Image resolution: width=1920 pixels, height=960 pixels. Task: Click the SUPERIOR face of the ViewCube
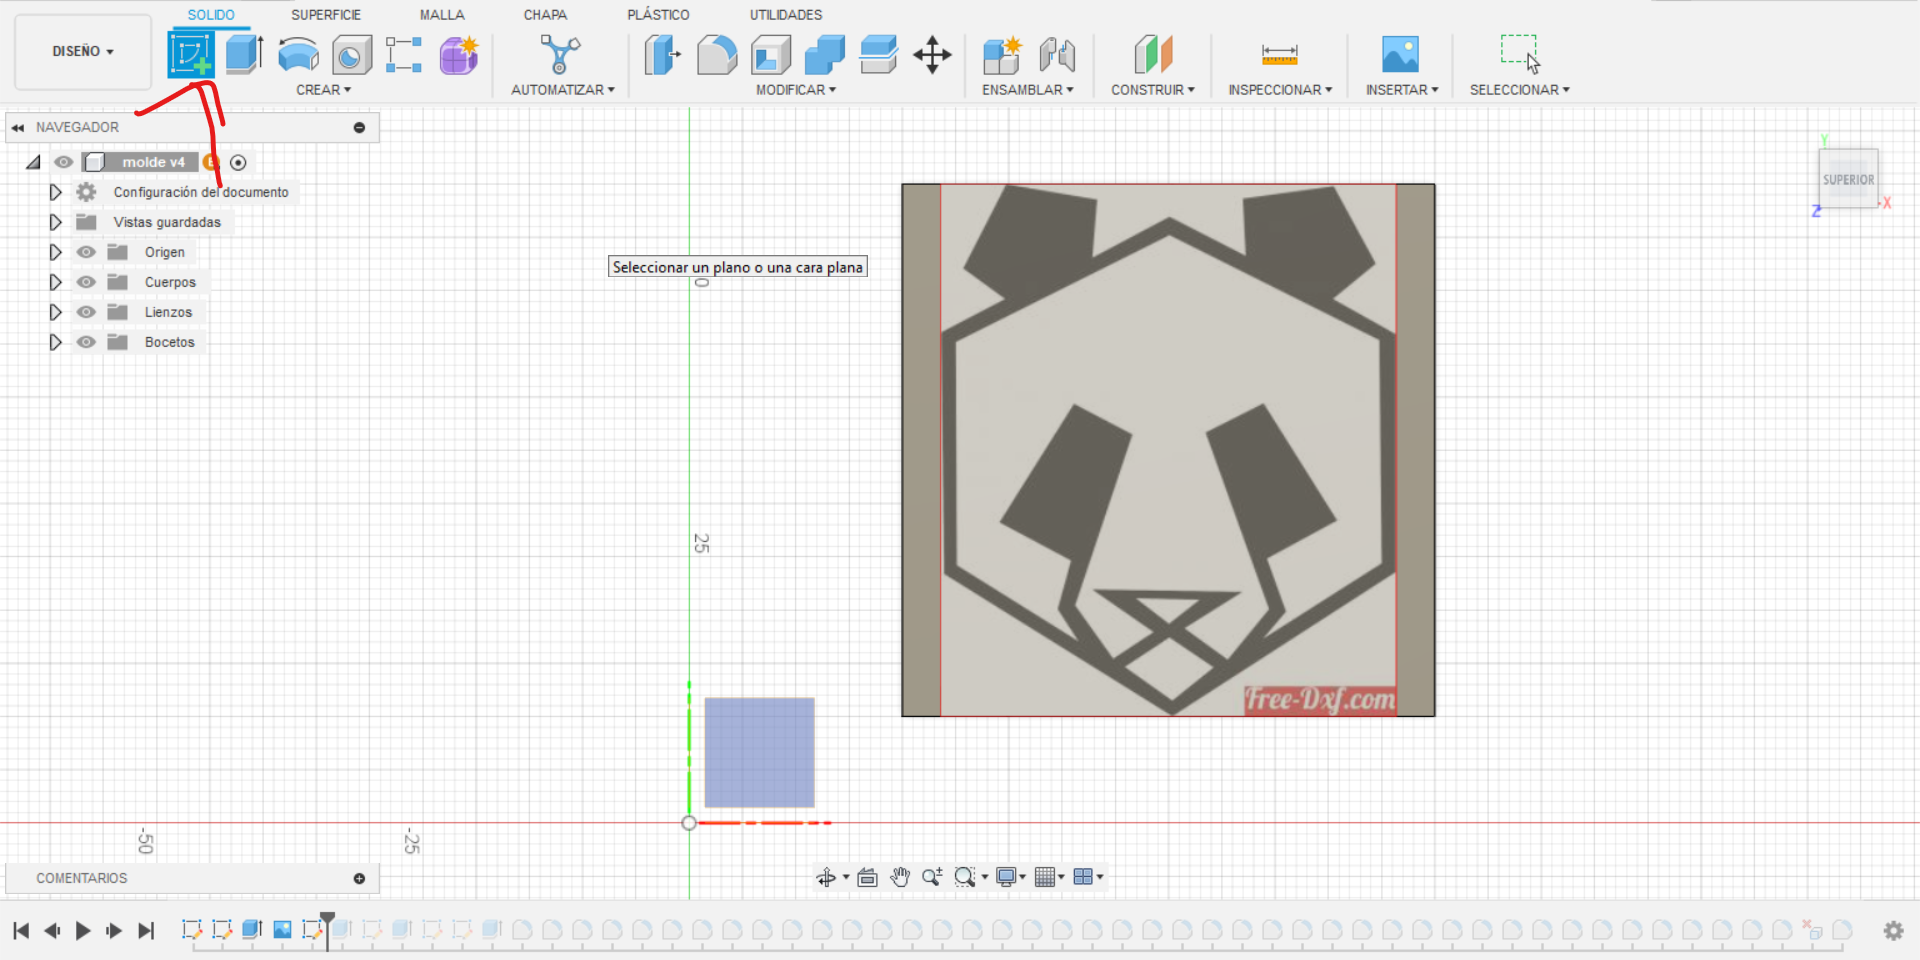tap(1848, 179)
